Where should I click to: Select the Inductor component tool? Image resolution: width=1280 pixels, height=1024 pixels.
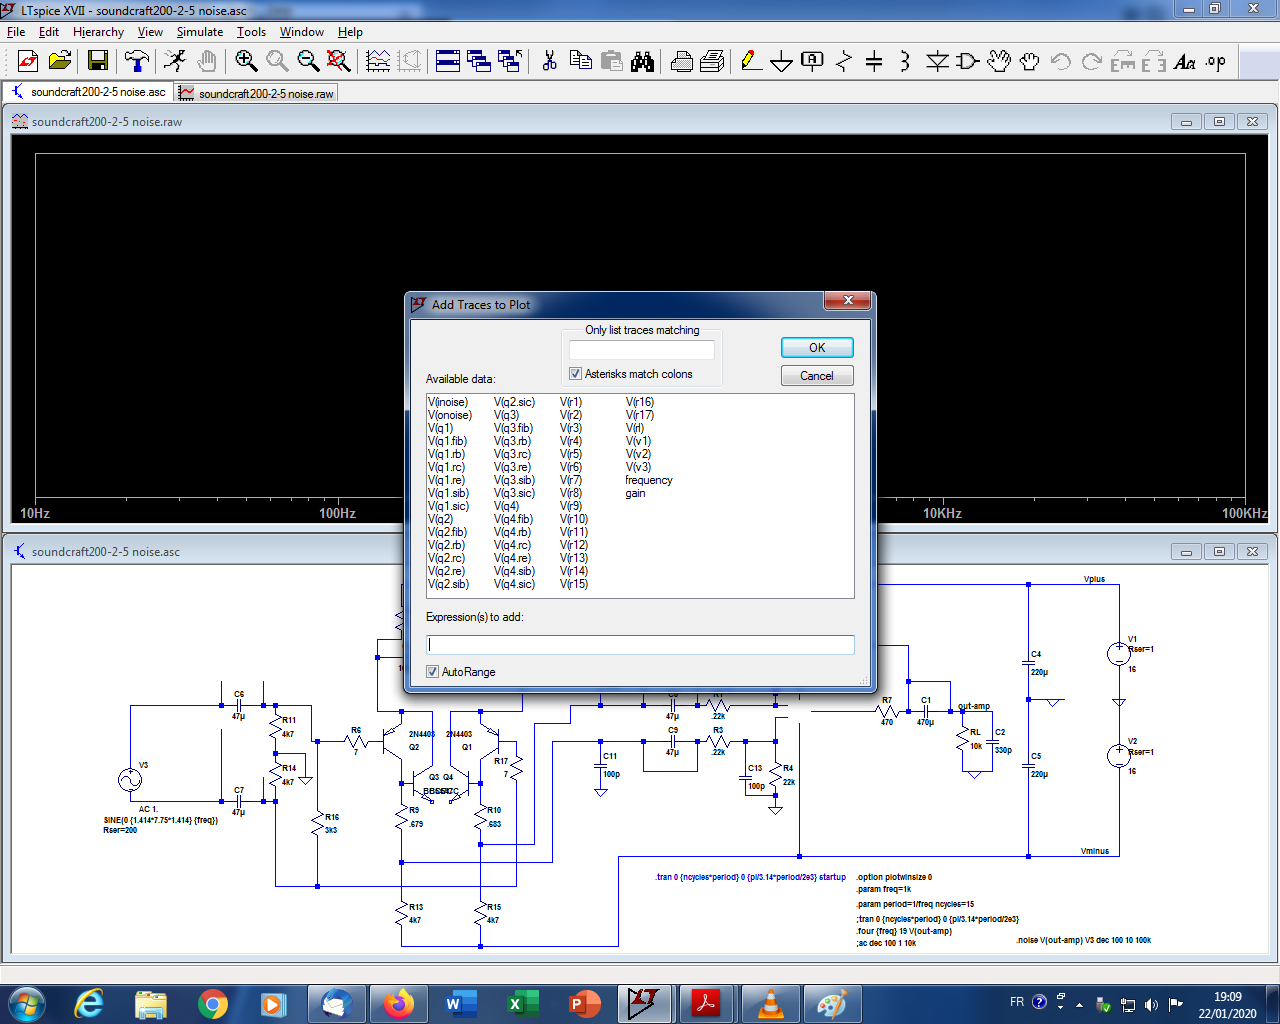[x=905, y=62]
